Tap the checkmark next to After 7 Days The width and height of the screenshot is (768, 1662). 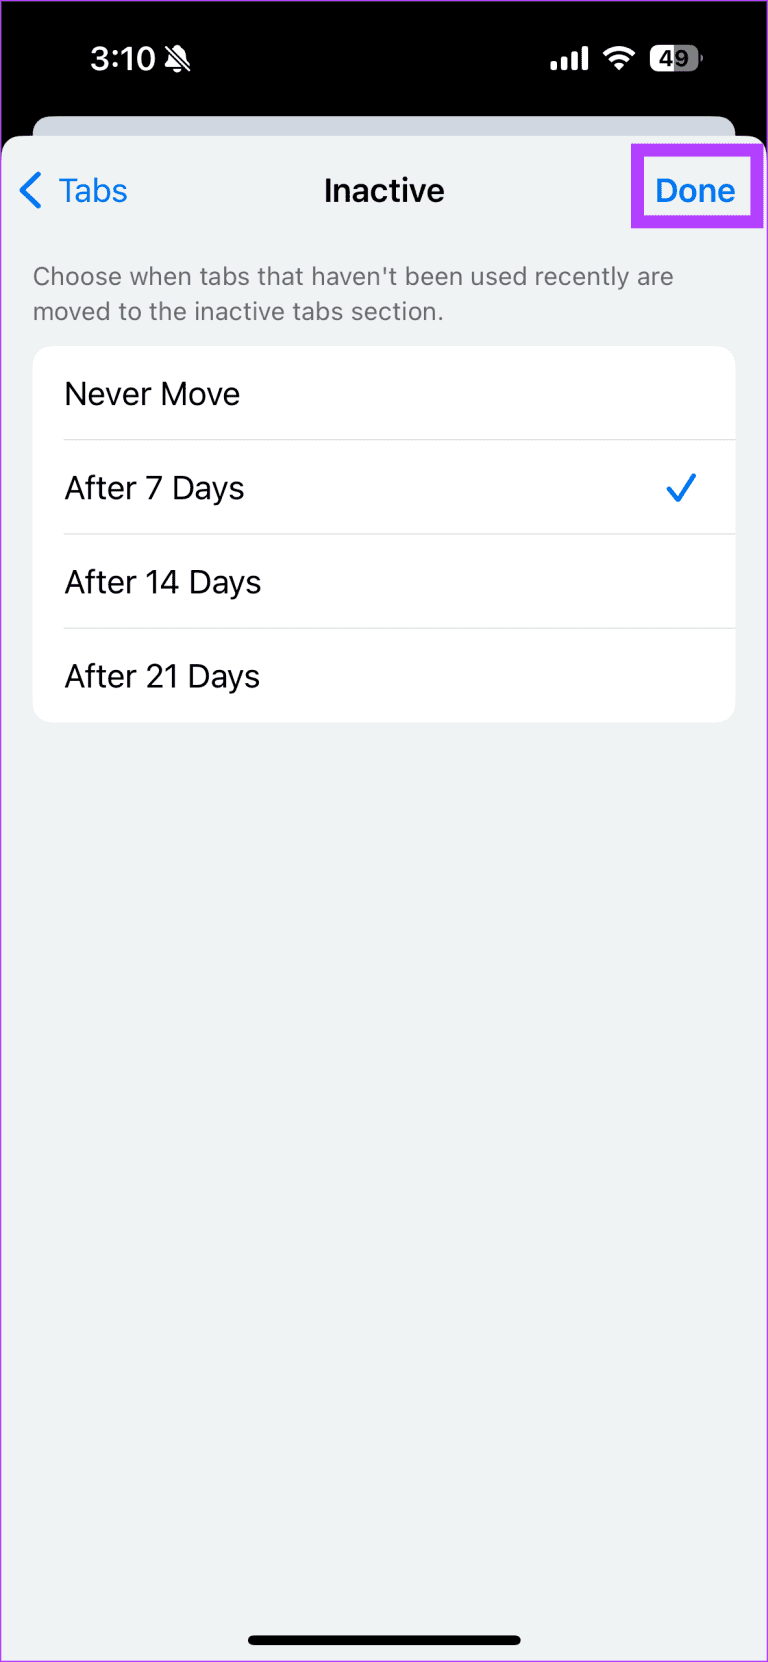[680, 487]
